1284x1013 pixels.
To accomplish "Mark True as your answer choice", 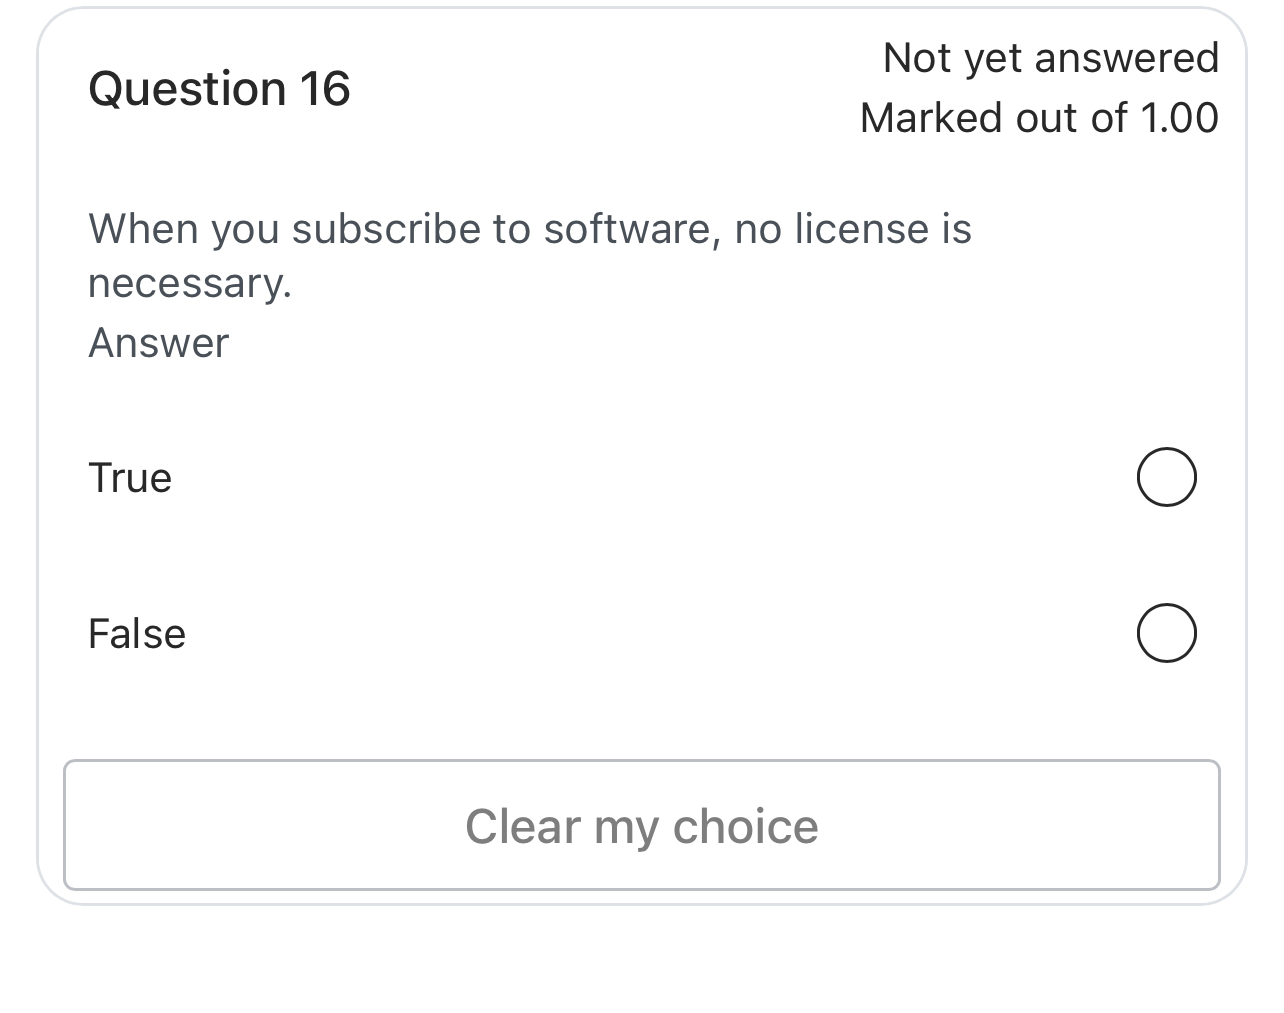I will (1166, 477).
